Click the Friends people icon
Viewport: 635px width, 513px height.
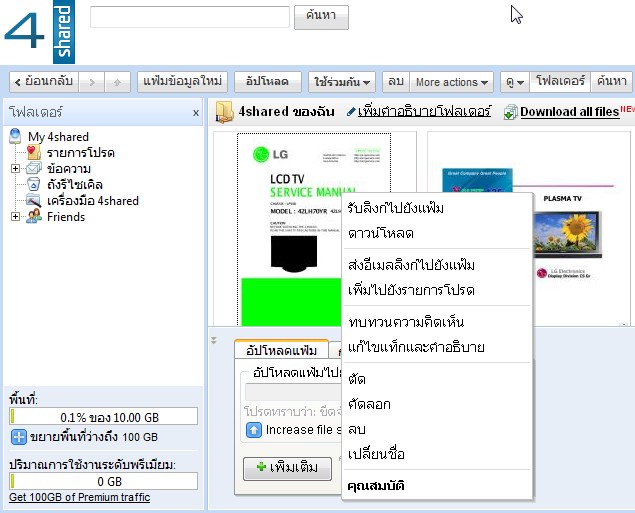(x=34, y=216)
